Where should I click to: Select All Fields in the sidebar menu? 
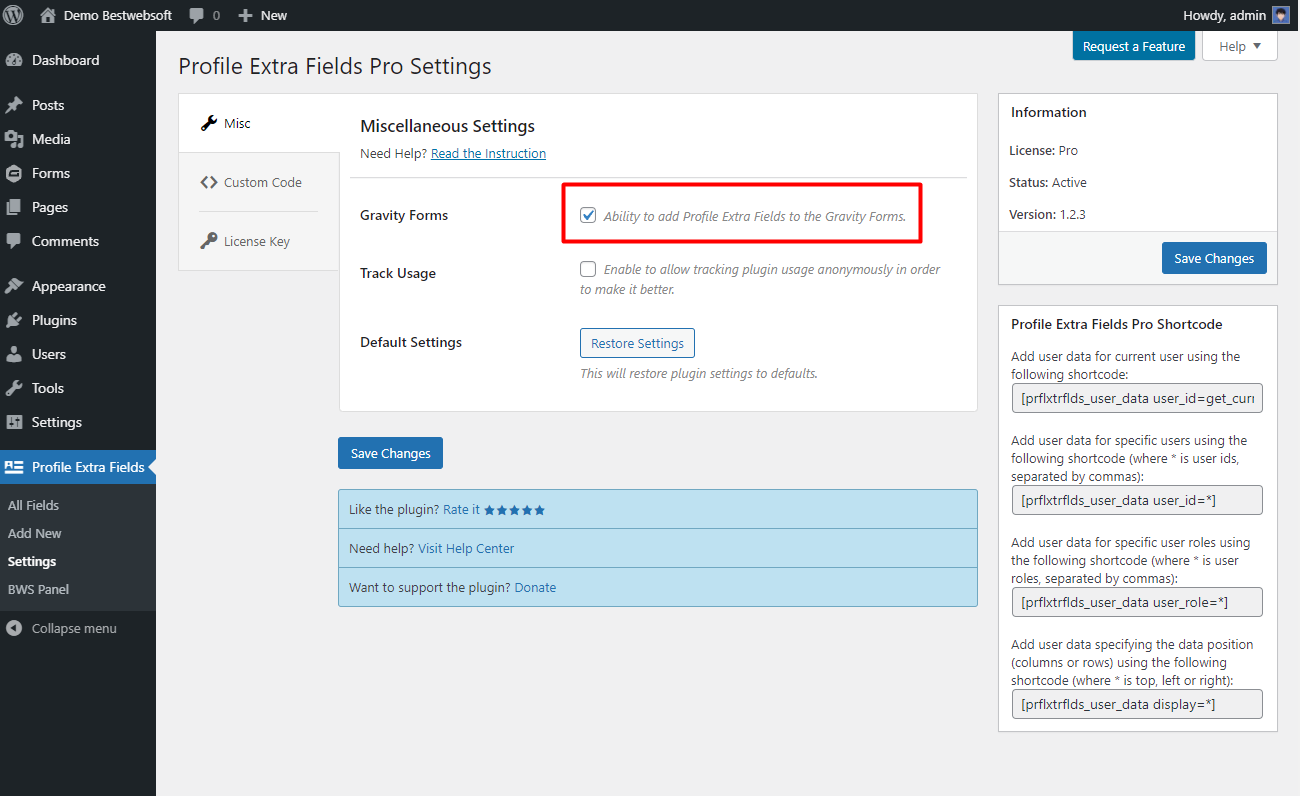[x=34, y=505]
